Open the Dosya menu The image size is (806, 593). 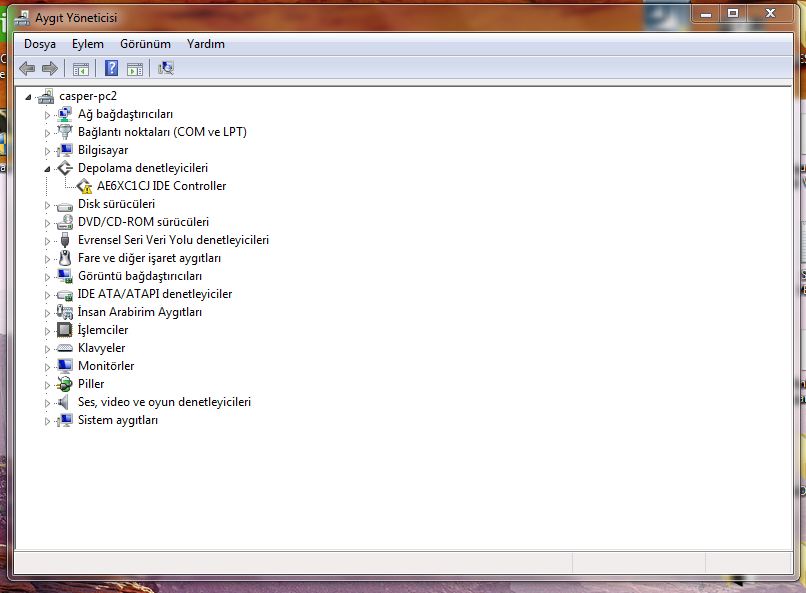[x=40, y=44]
